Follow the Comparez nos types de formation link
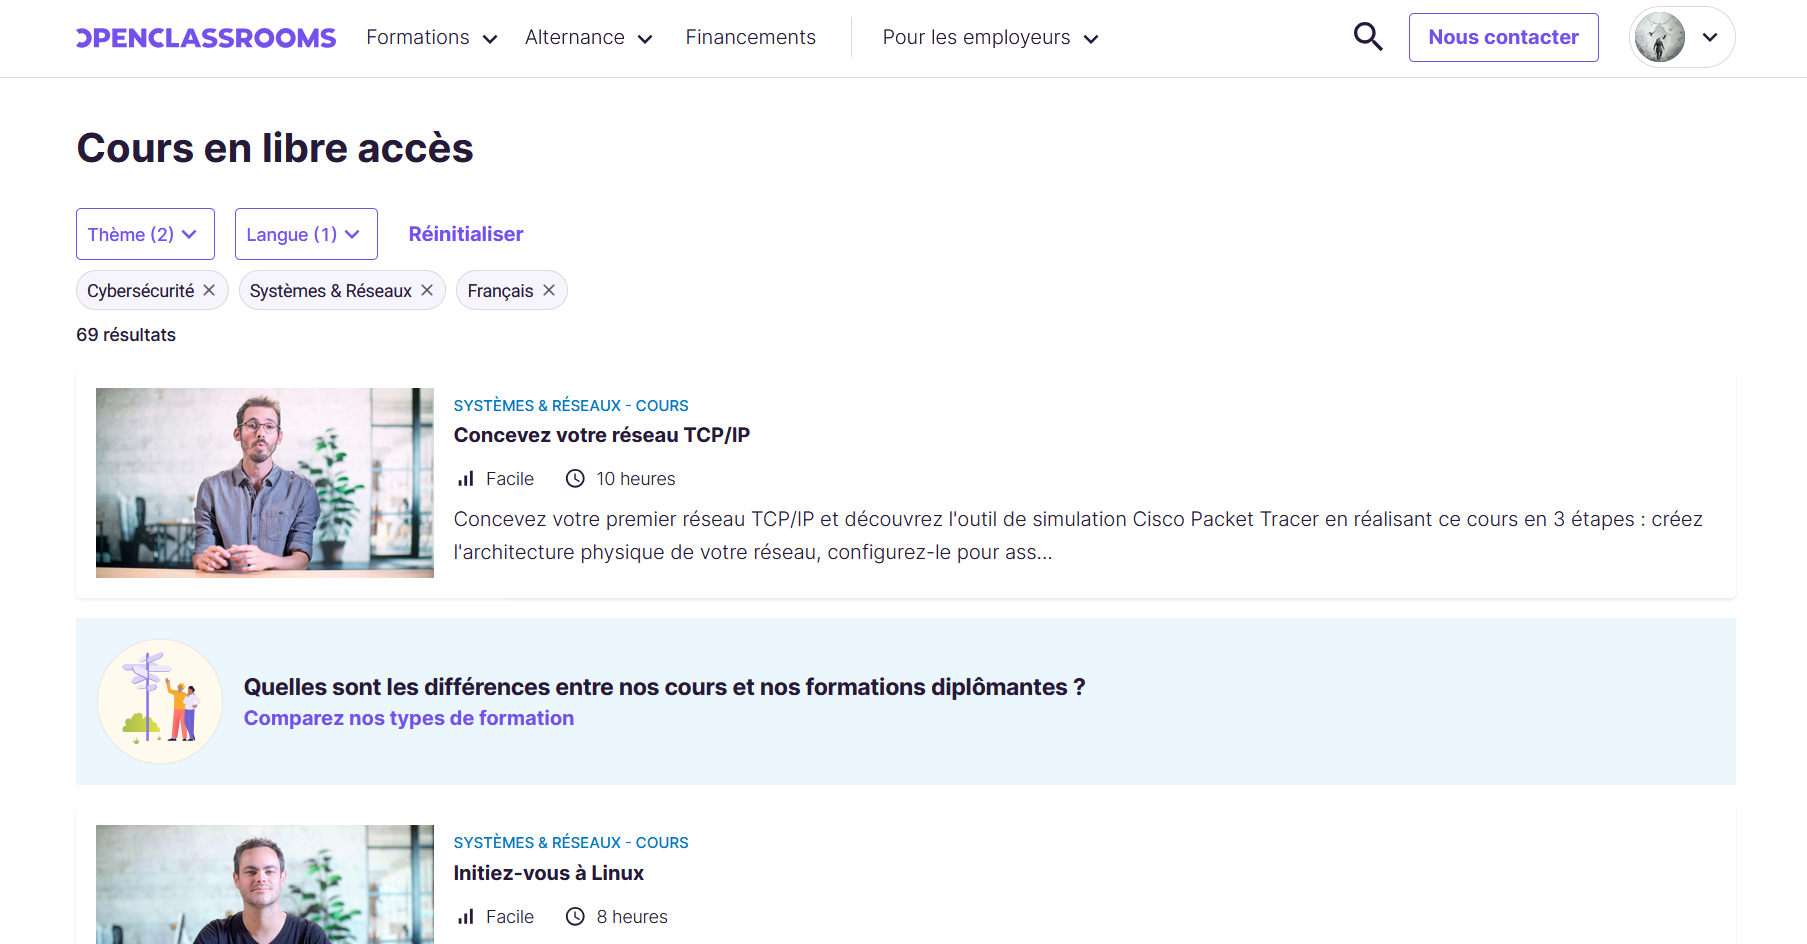 (408, 717)
